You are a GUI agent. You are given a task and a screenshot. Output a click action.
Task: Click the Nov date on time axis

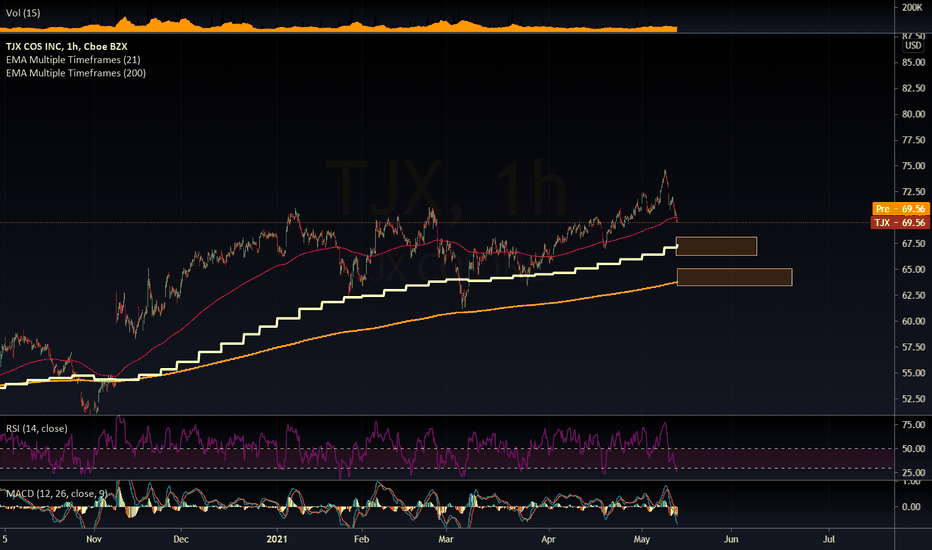point(94,539)
